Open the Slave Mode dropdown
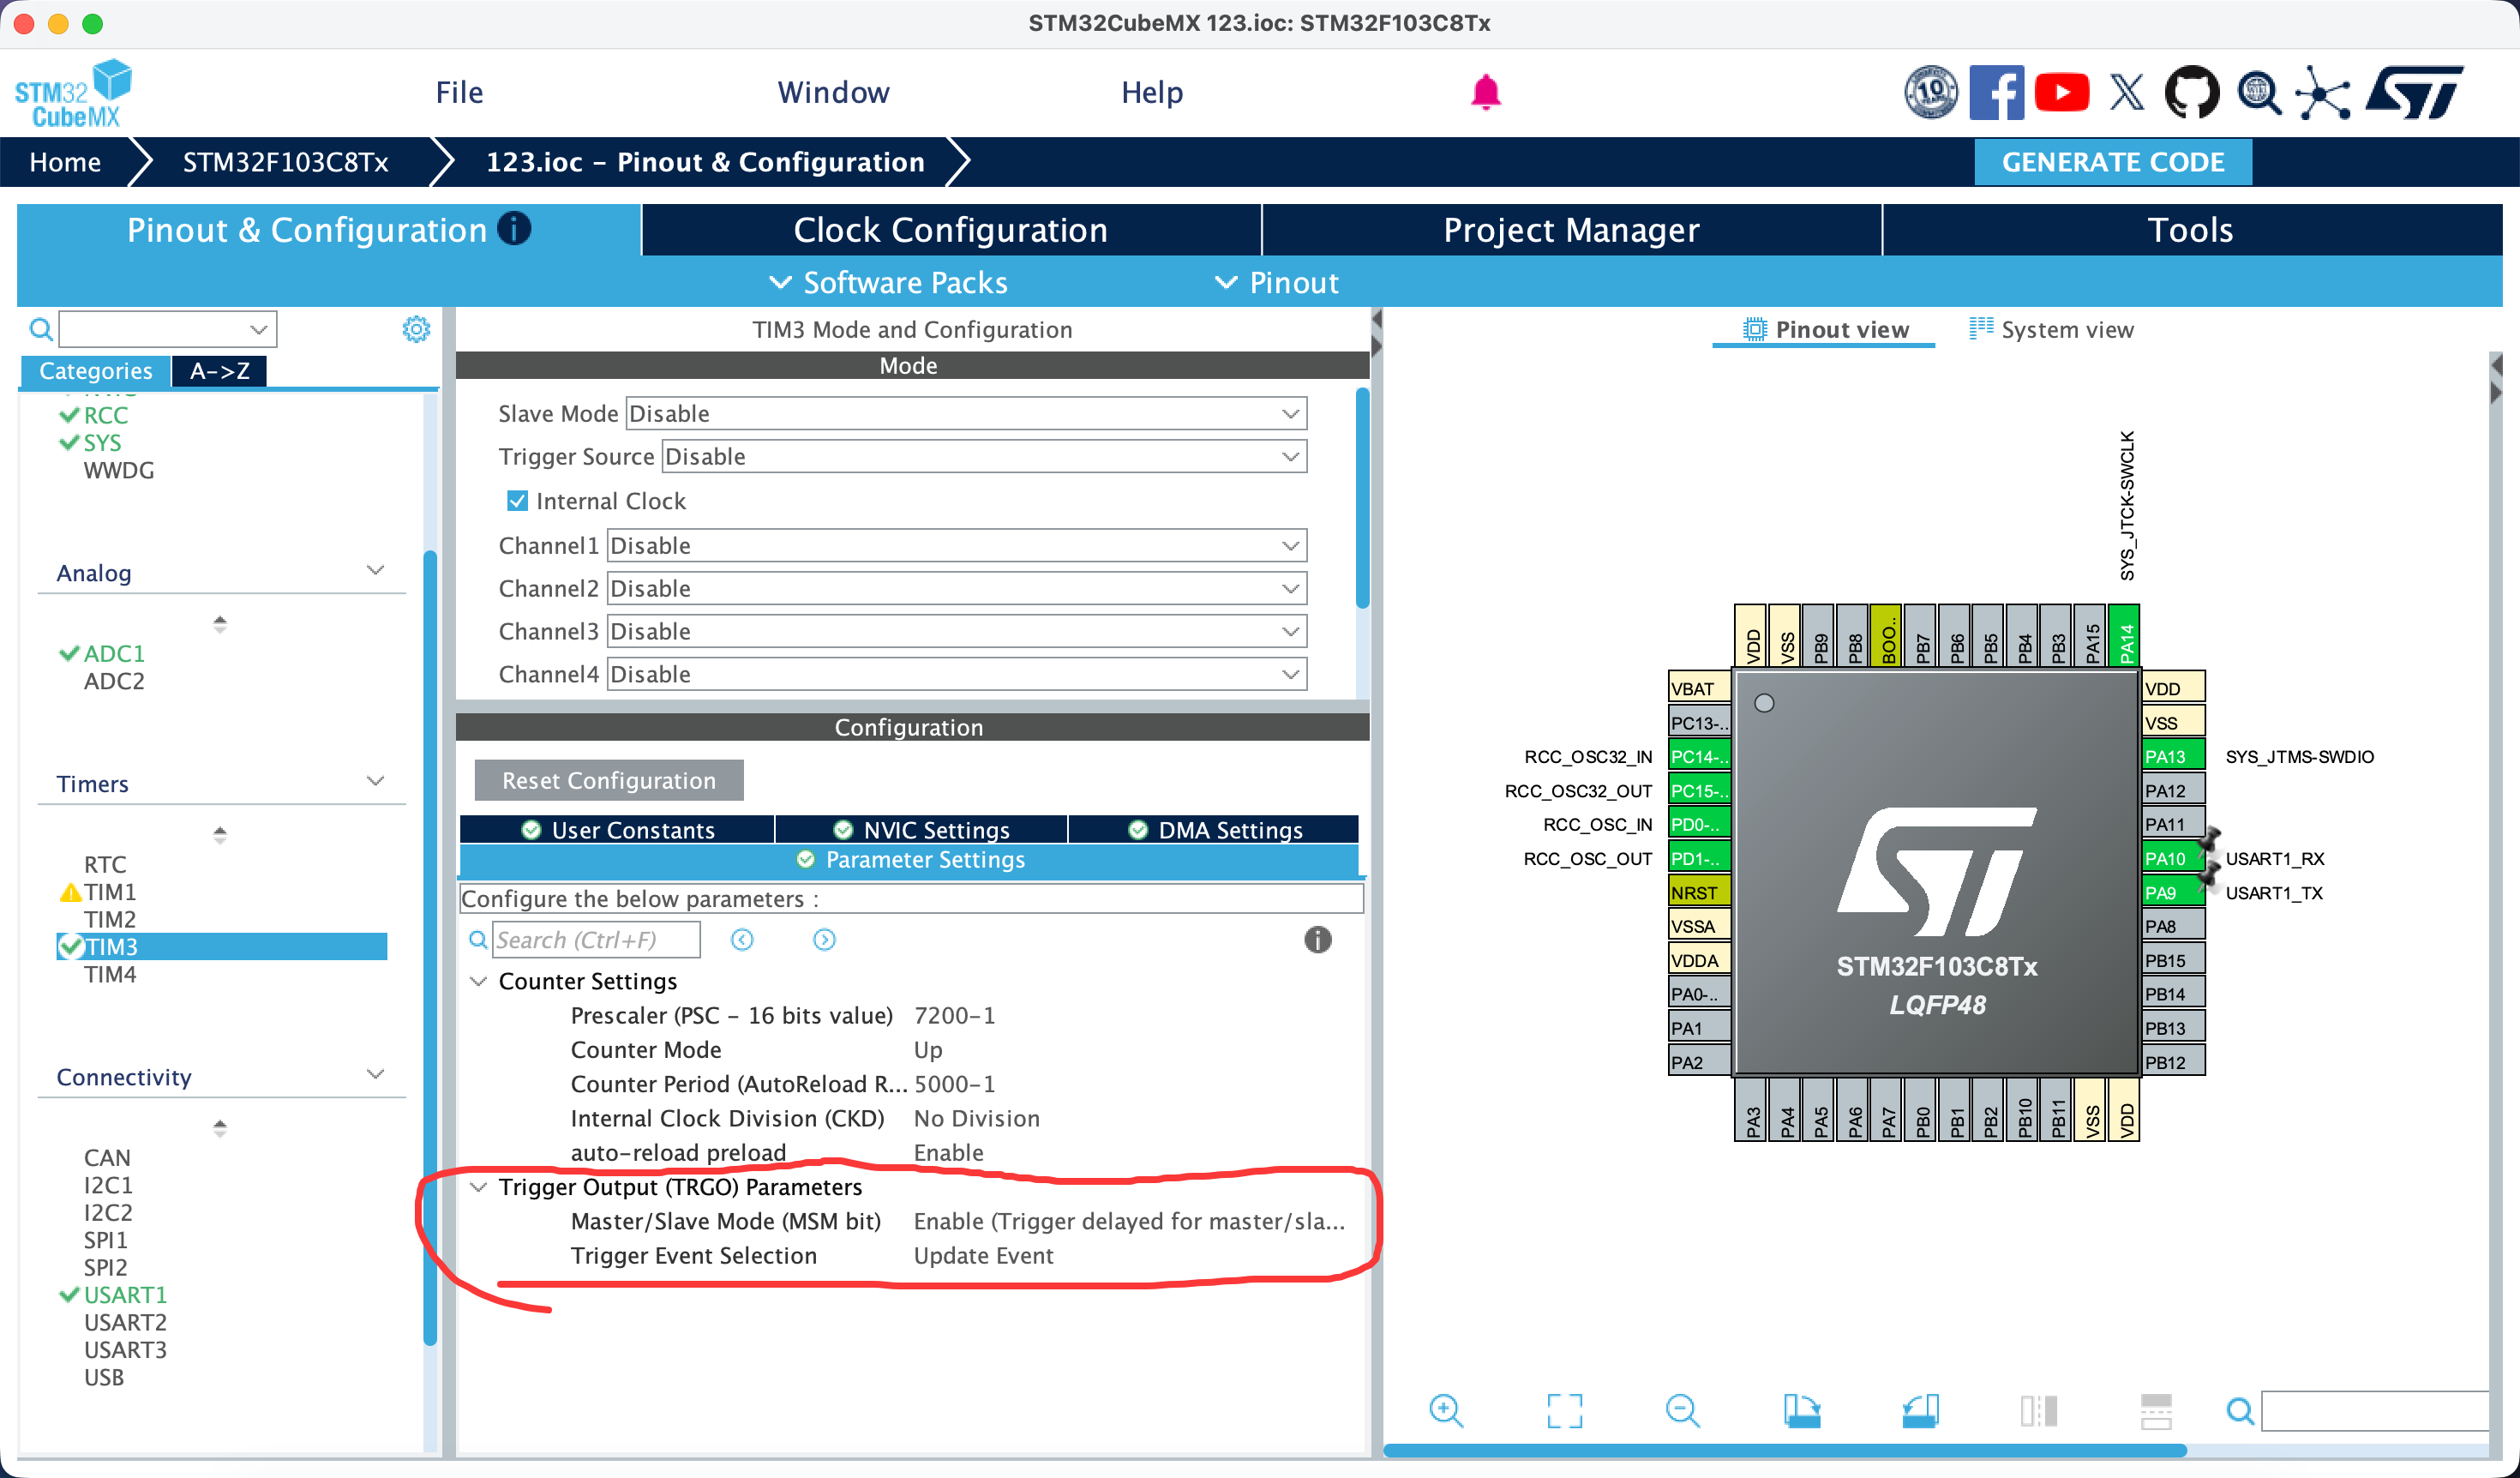2520x1478 pixels. pos(966,414)
